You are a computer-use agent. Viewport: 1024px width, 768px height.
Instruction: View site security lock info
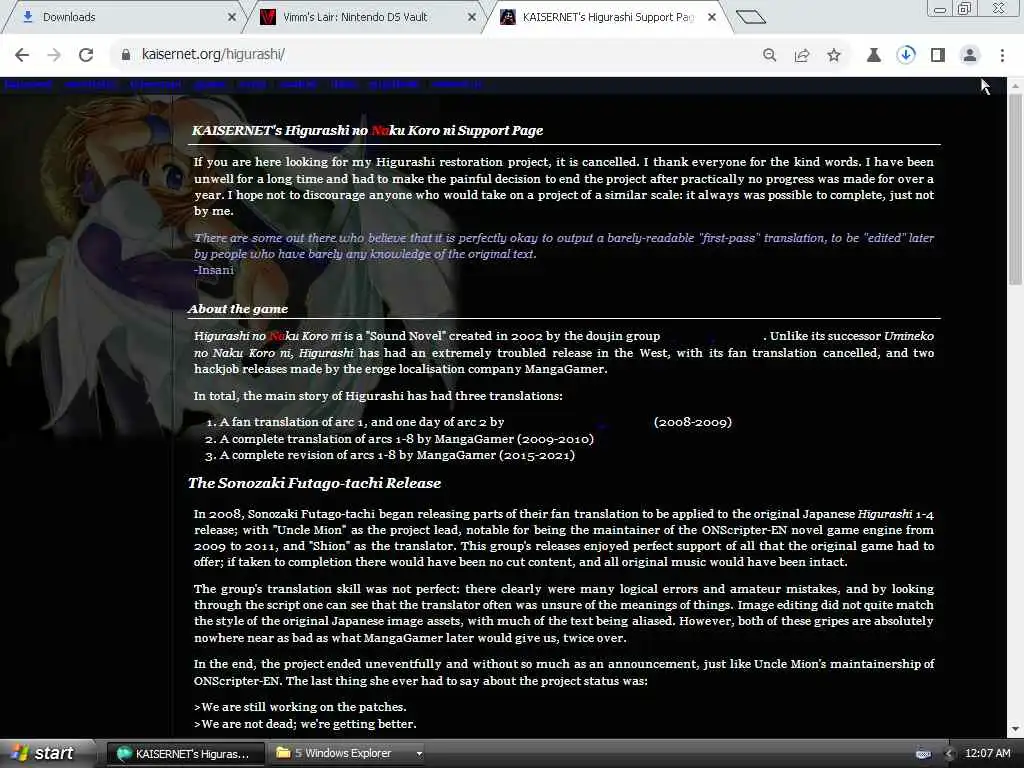coord(126,55)
